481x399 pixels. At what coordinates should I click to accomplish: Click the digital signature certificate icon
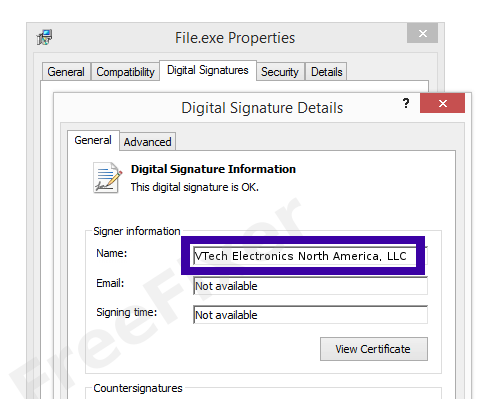[107, 178]
